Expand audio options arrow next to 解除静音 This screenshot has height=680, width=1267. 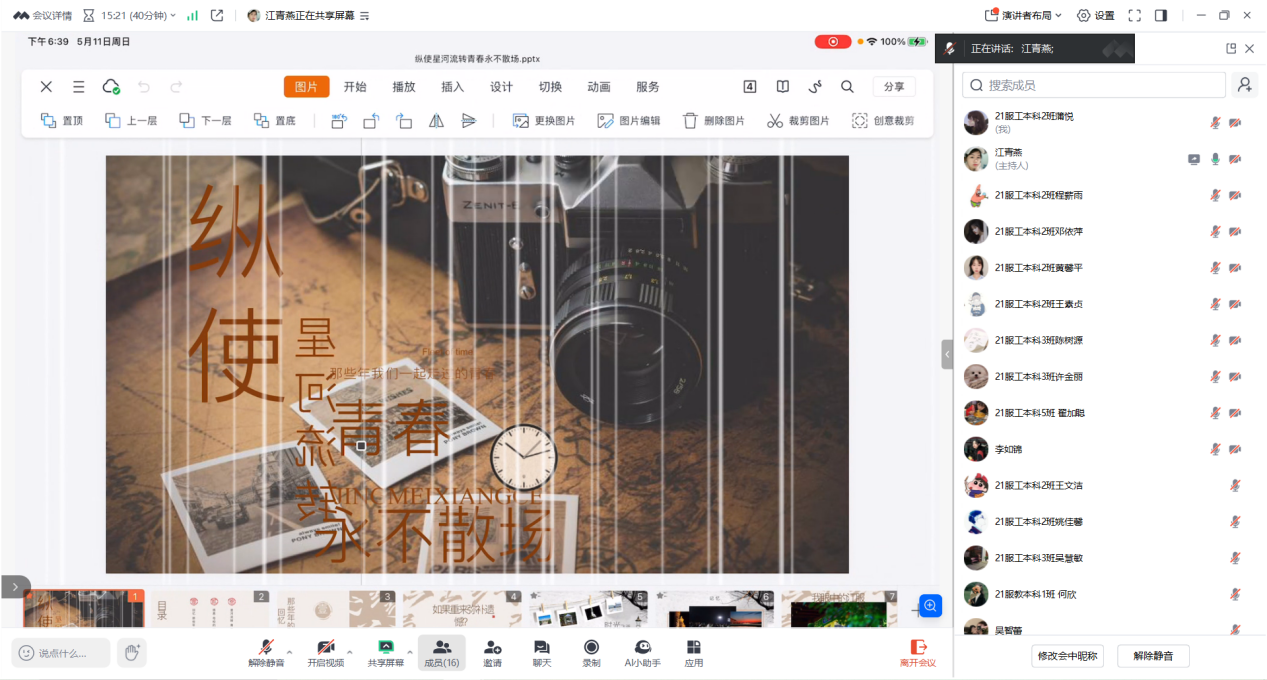tap(291, 652)
